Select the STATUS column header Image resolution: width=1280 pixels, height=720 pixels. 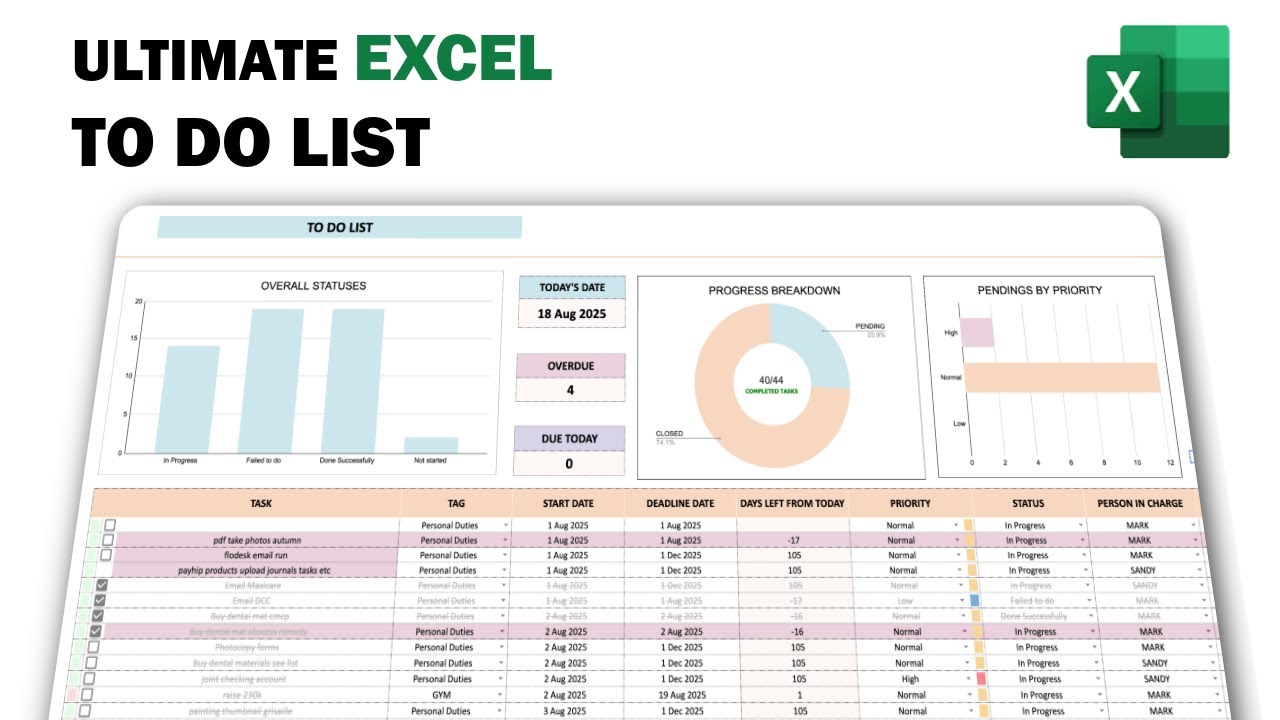tap(1028, 503)
